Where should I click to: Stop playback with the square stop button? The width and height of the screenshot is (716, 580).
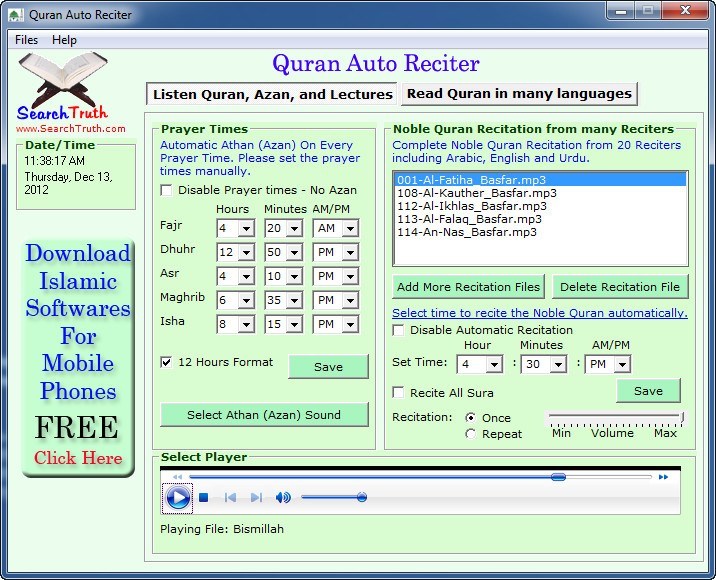tap(204, 497)
